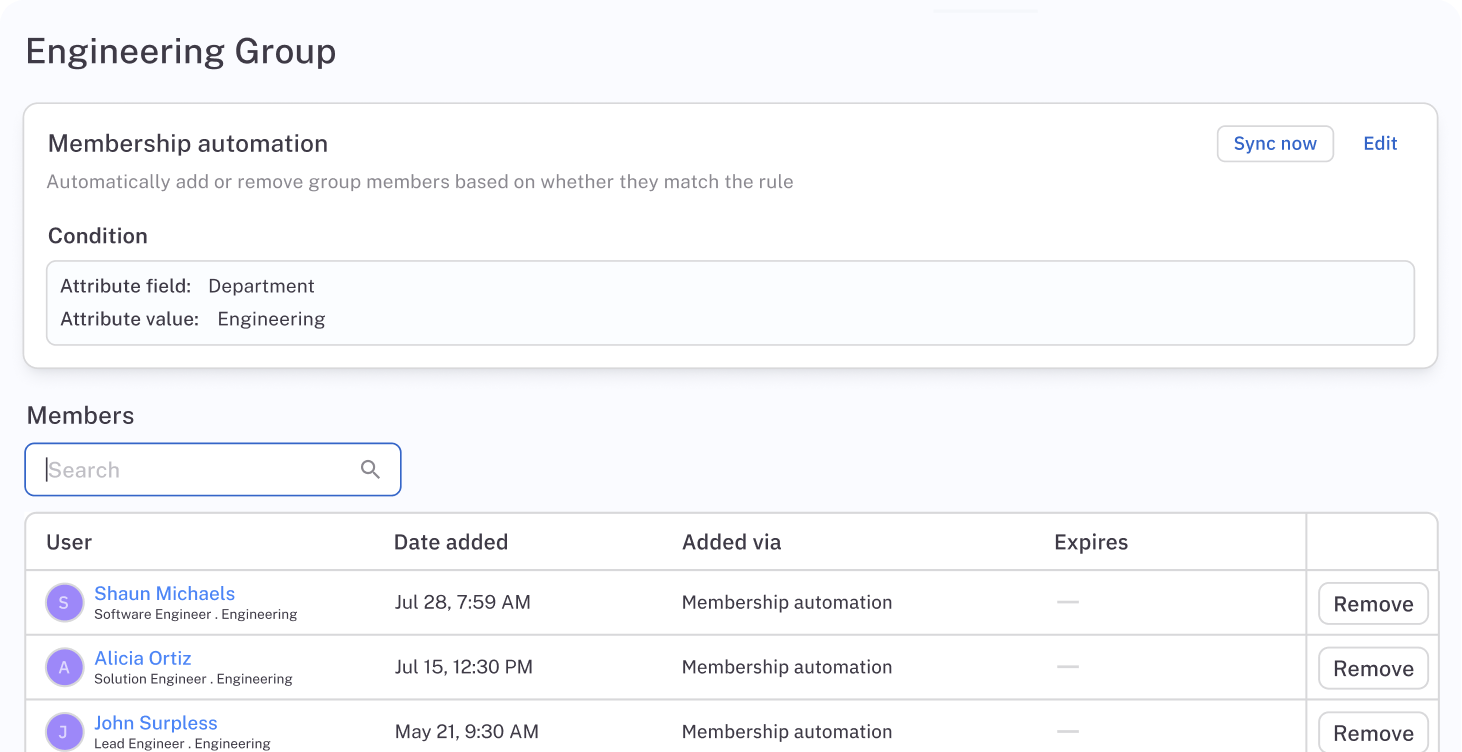Sort members by the Date added column
Screen dimensions: 1462x752
451,542
